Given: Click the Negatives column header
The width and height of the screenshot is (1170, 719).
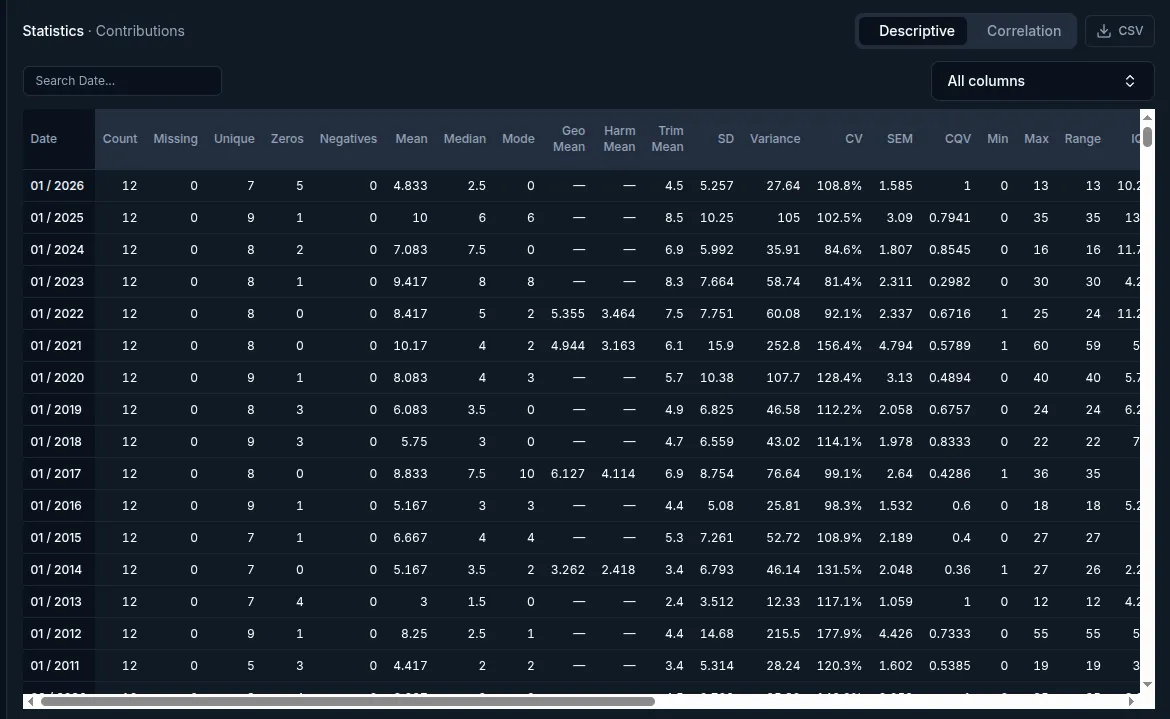Looking at the screenshot, I should (x=348, y=139).
